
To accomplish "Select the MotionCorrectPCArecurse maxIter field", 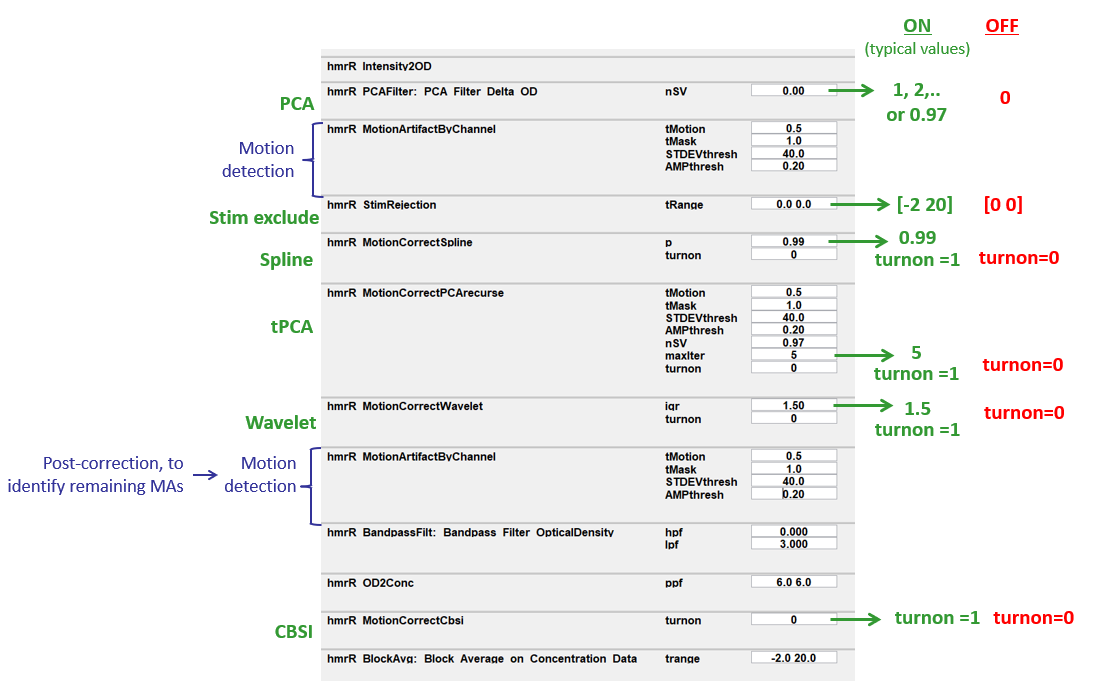I will (x=793, y=355).
